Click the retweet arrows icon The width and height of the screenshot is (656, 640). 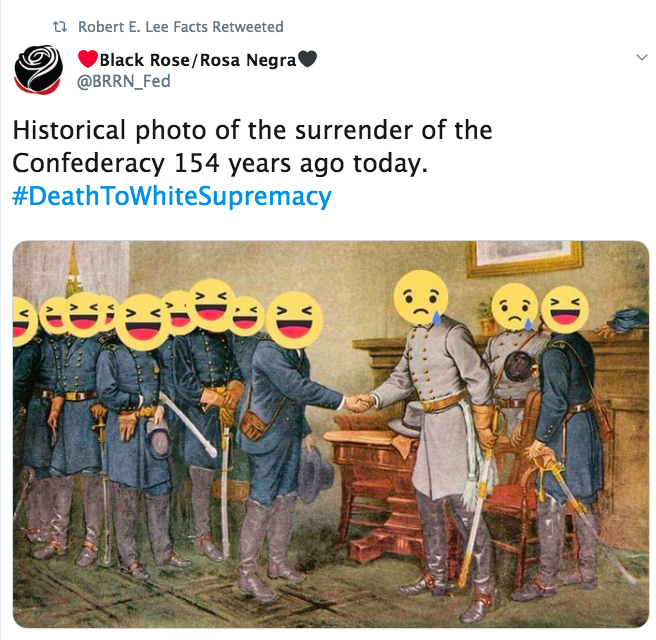point(60,27)
